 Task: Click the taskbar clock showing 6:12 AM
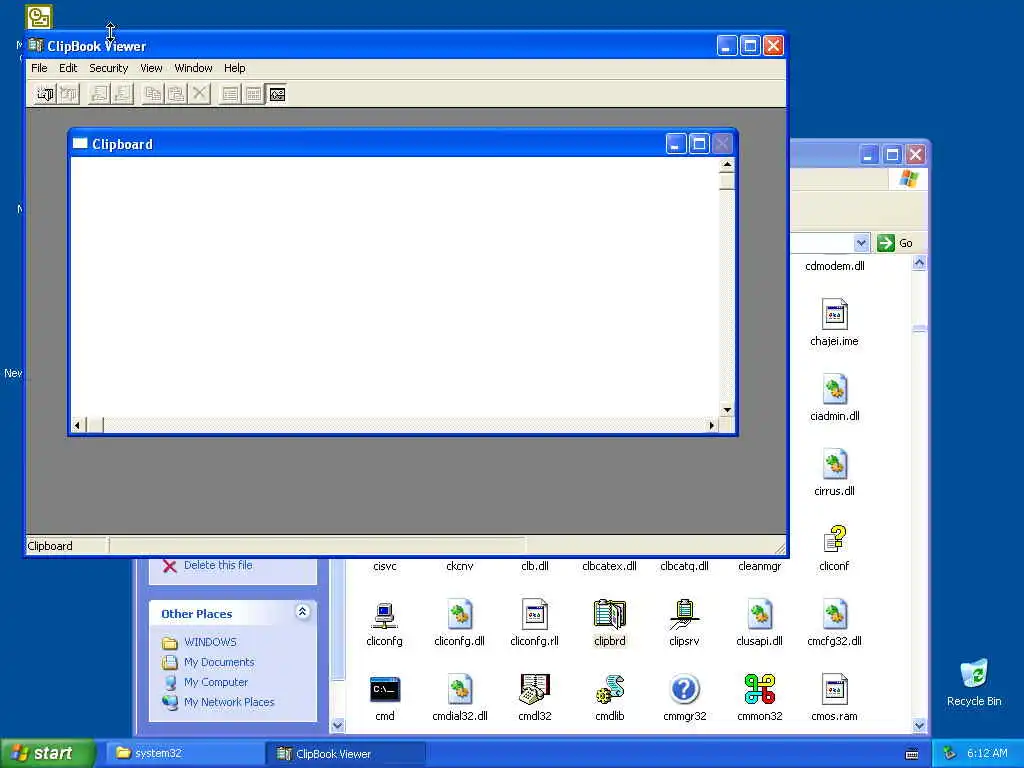987,754
